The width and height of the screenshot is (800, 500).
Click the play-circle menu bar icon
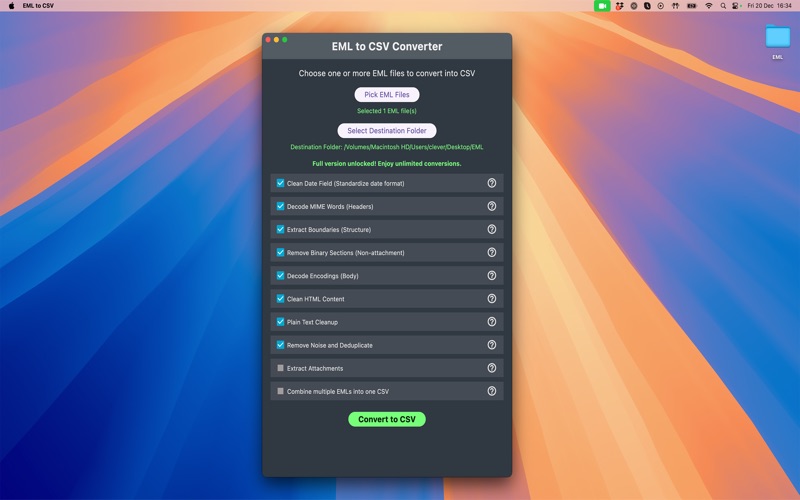[x=661, y=6]
